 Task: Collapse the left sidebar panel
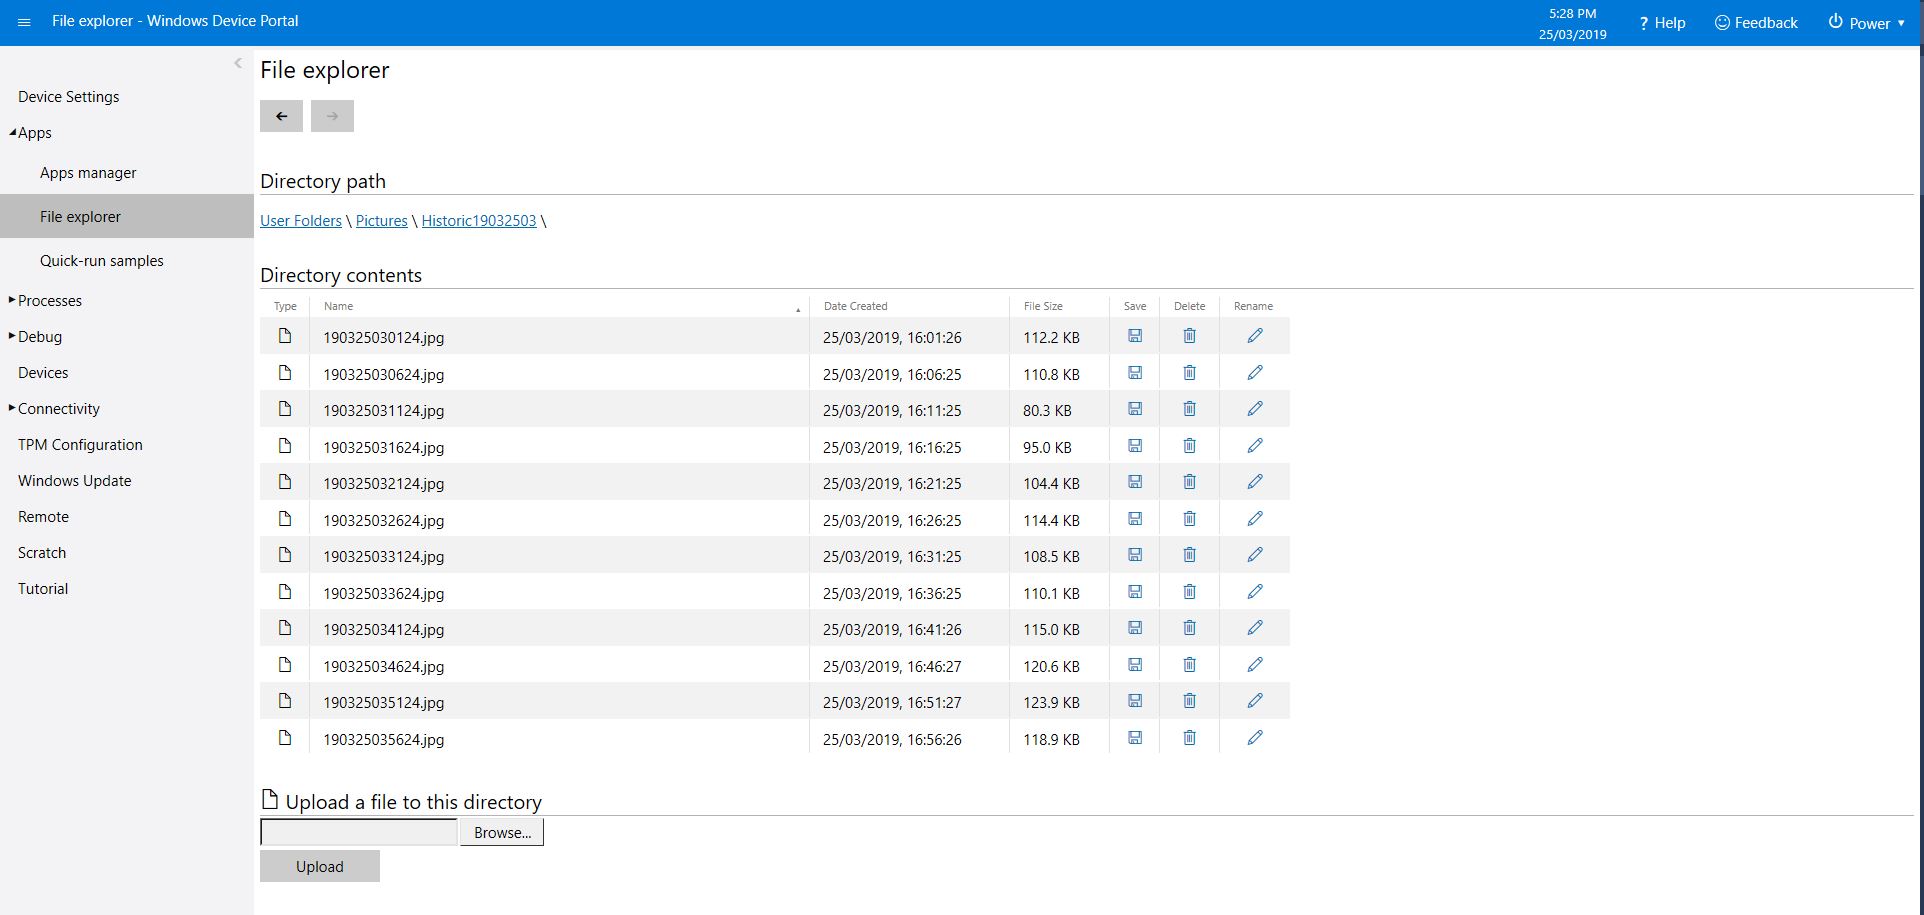(x=238, y=64)
